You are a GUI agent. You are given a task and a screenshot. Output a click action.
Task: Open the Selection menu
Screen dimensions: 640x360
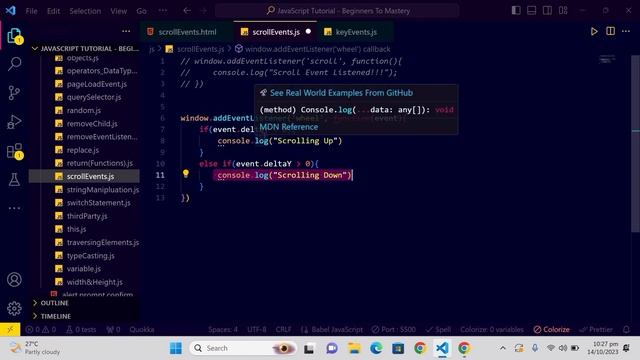click(x=85, y=11)
